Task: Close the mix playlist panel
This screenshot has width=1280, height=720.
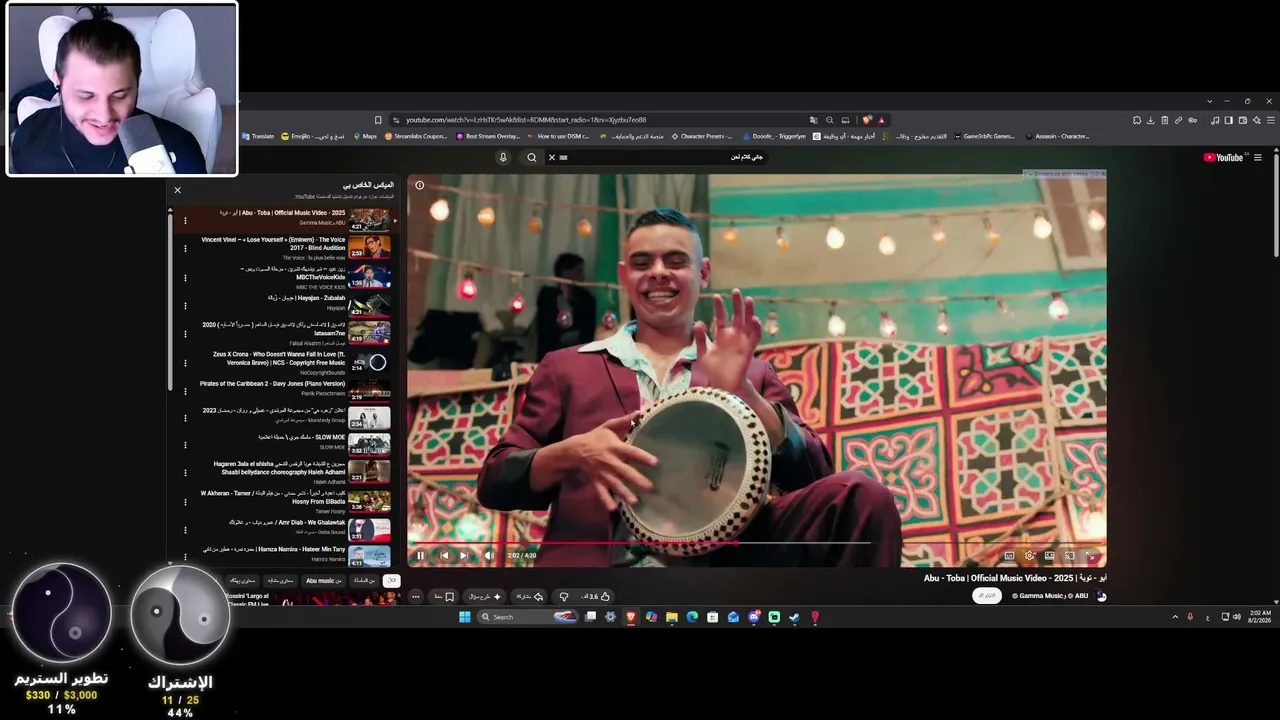Action: (x=177, y=190)
